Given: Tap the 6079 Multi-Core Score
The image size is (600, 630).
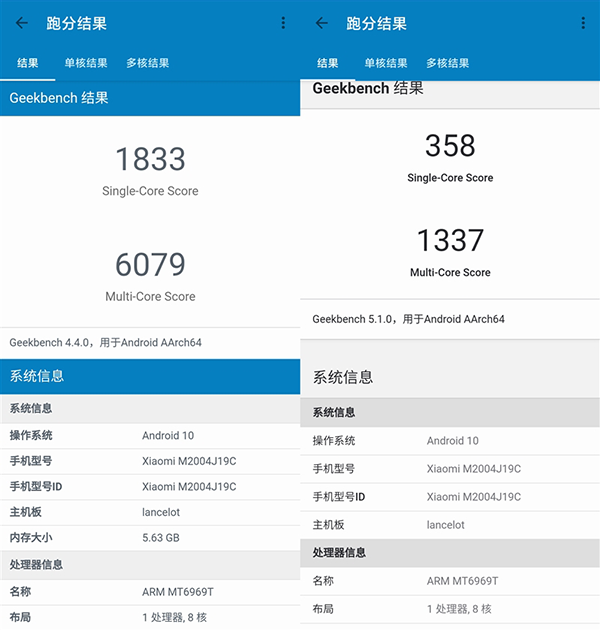Looking at the screenshot, I should [x=150, y=265].
